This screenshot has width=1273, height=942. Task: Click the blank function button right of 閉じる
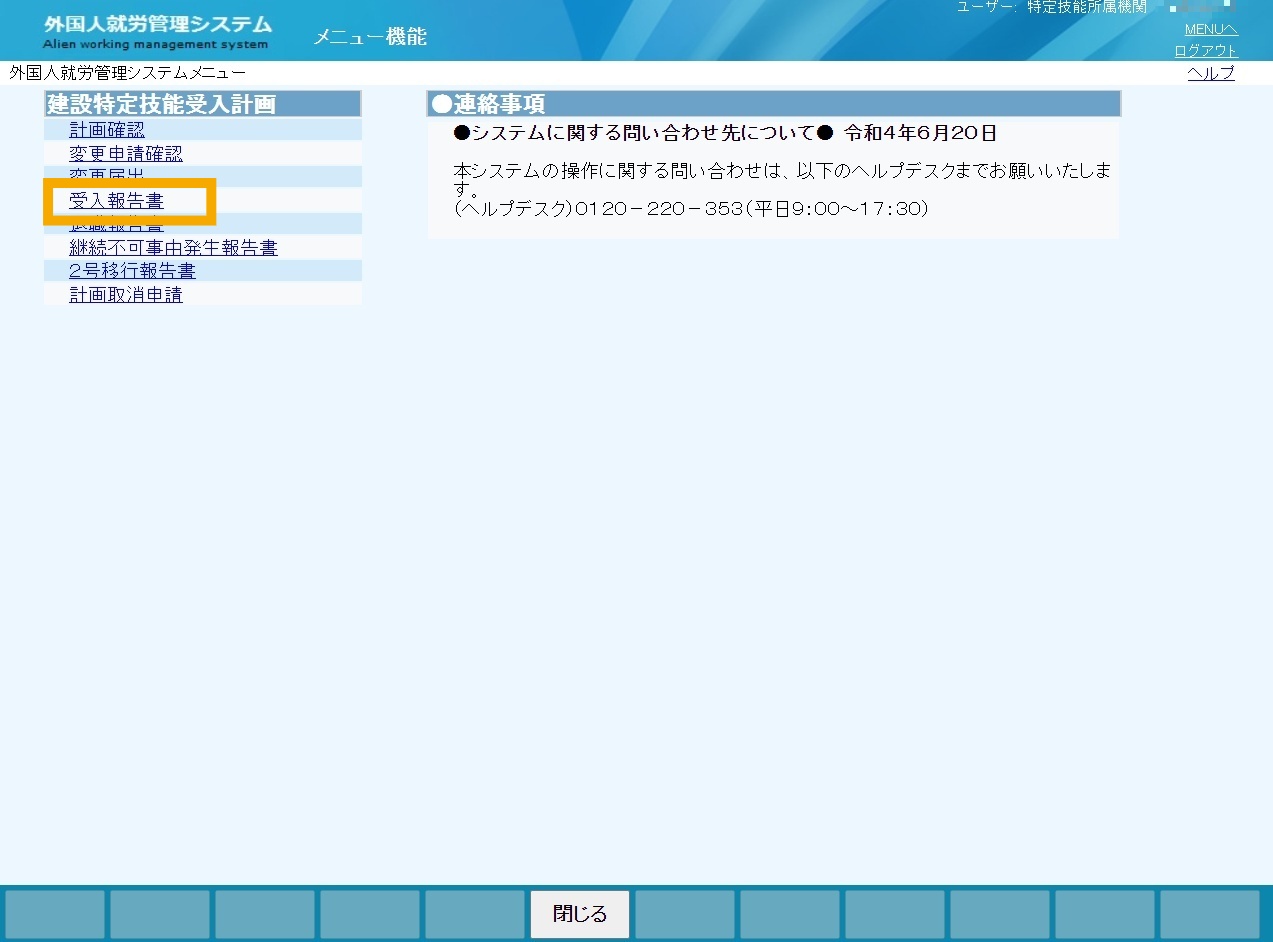[x=685, y=914]
